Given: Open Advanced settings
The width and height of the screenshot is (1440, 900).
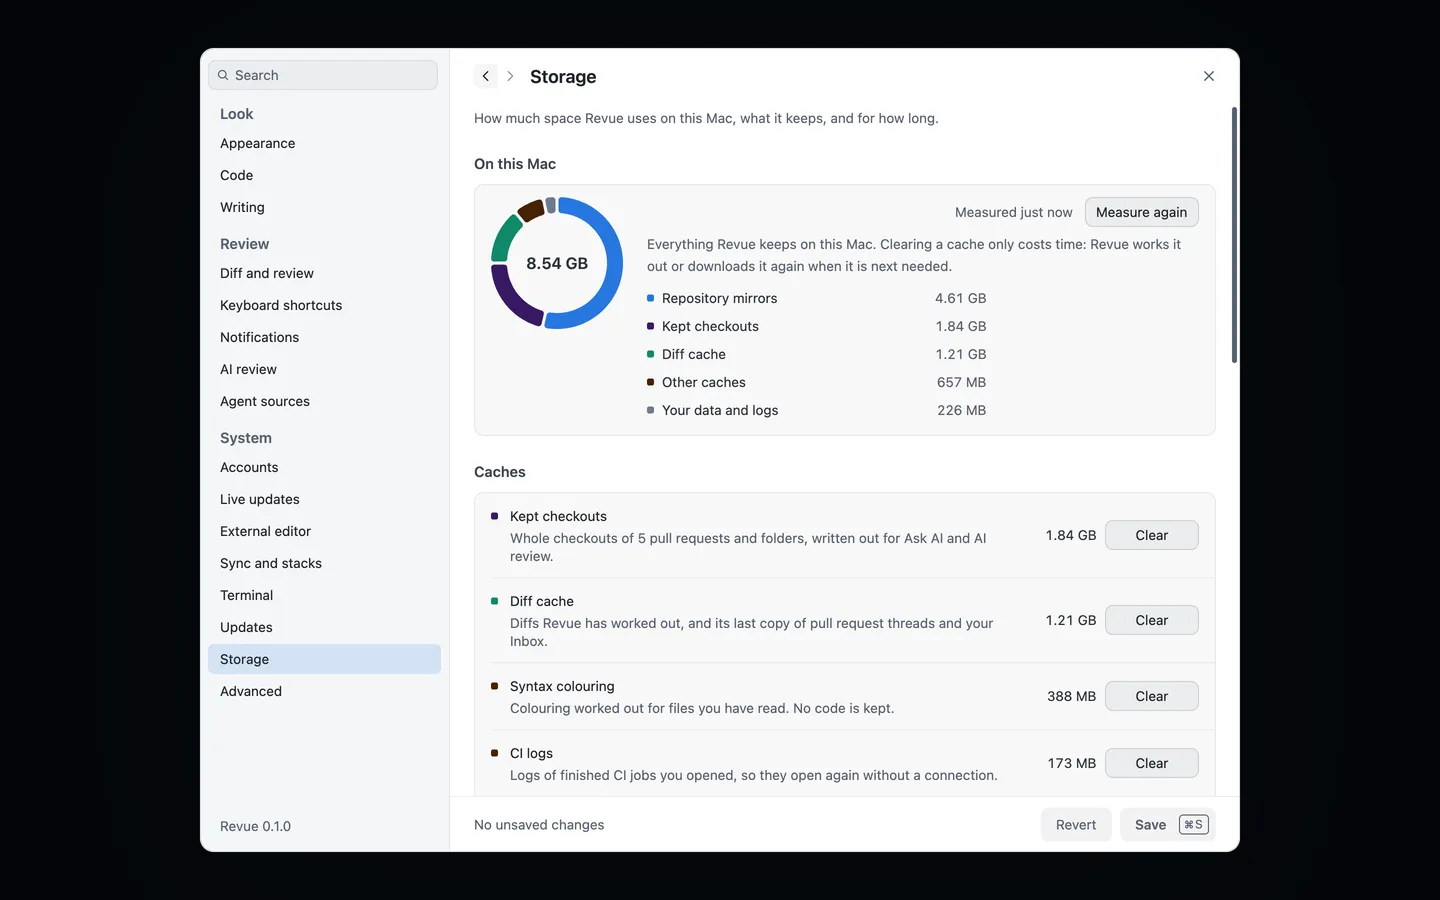Looking at the screenshot, I should pyautogui.click(x=324, y=691).
